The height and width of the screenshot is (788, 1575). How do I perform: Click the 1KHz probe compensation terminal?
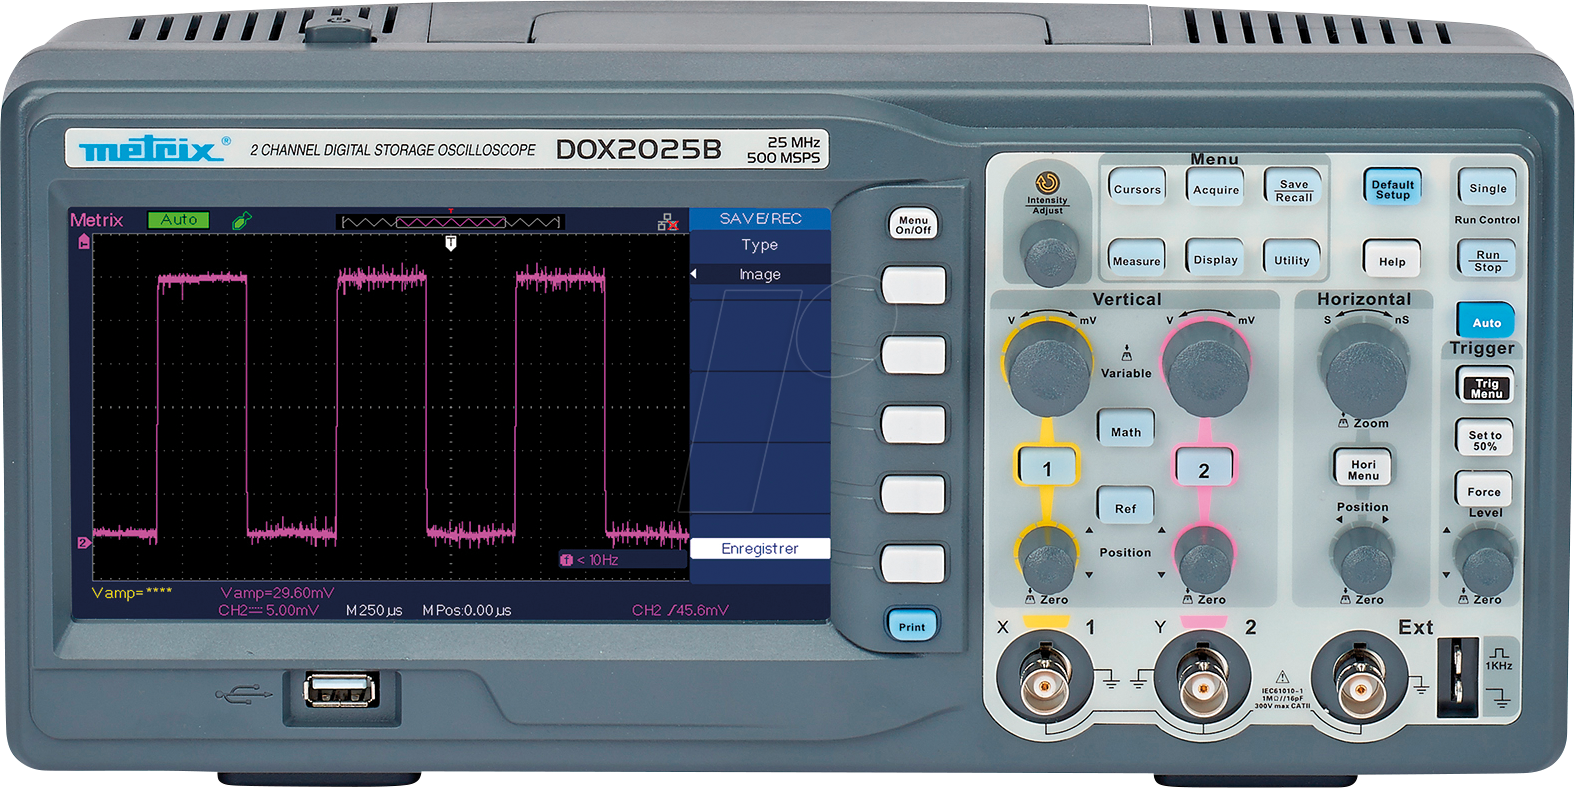click(x=1457, y=677)
